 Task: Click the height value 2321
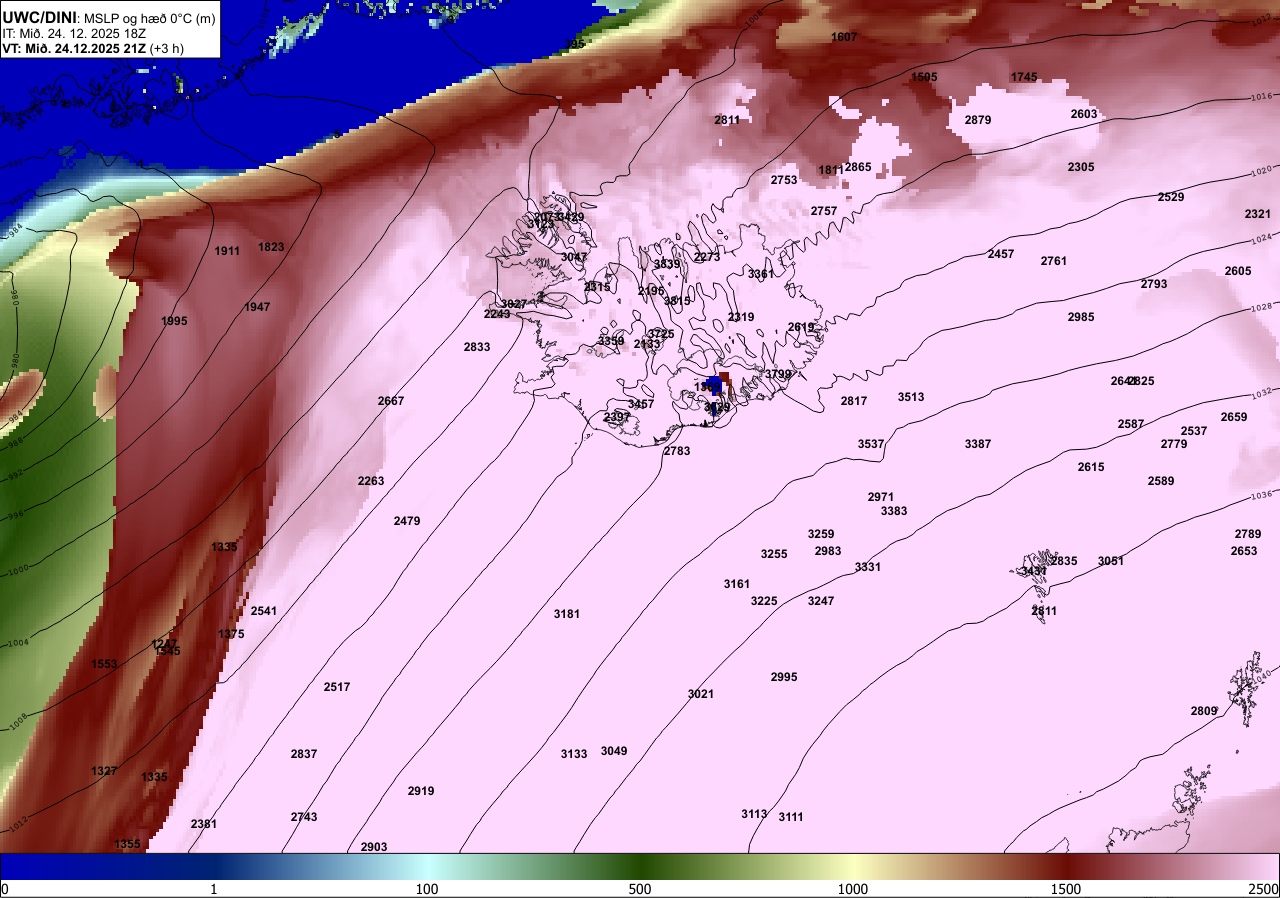[x=1258, y=214]
